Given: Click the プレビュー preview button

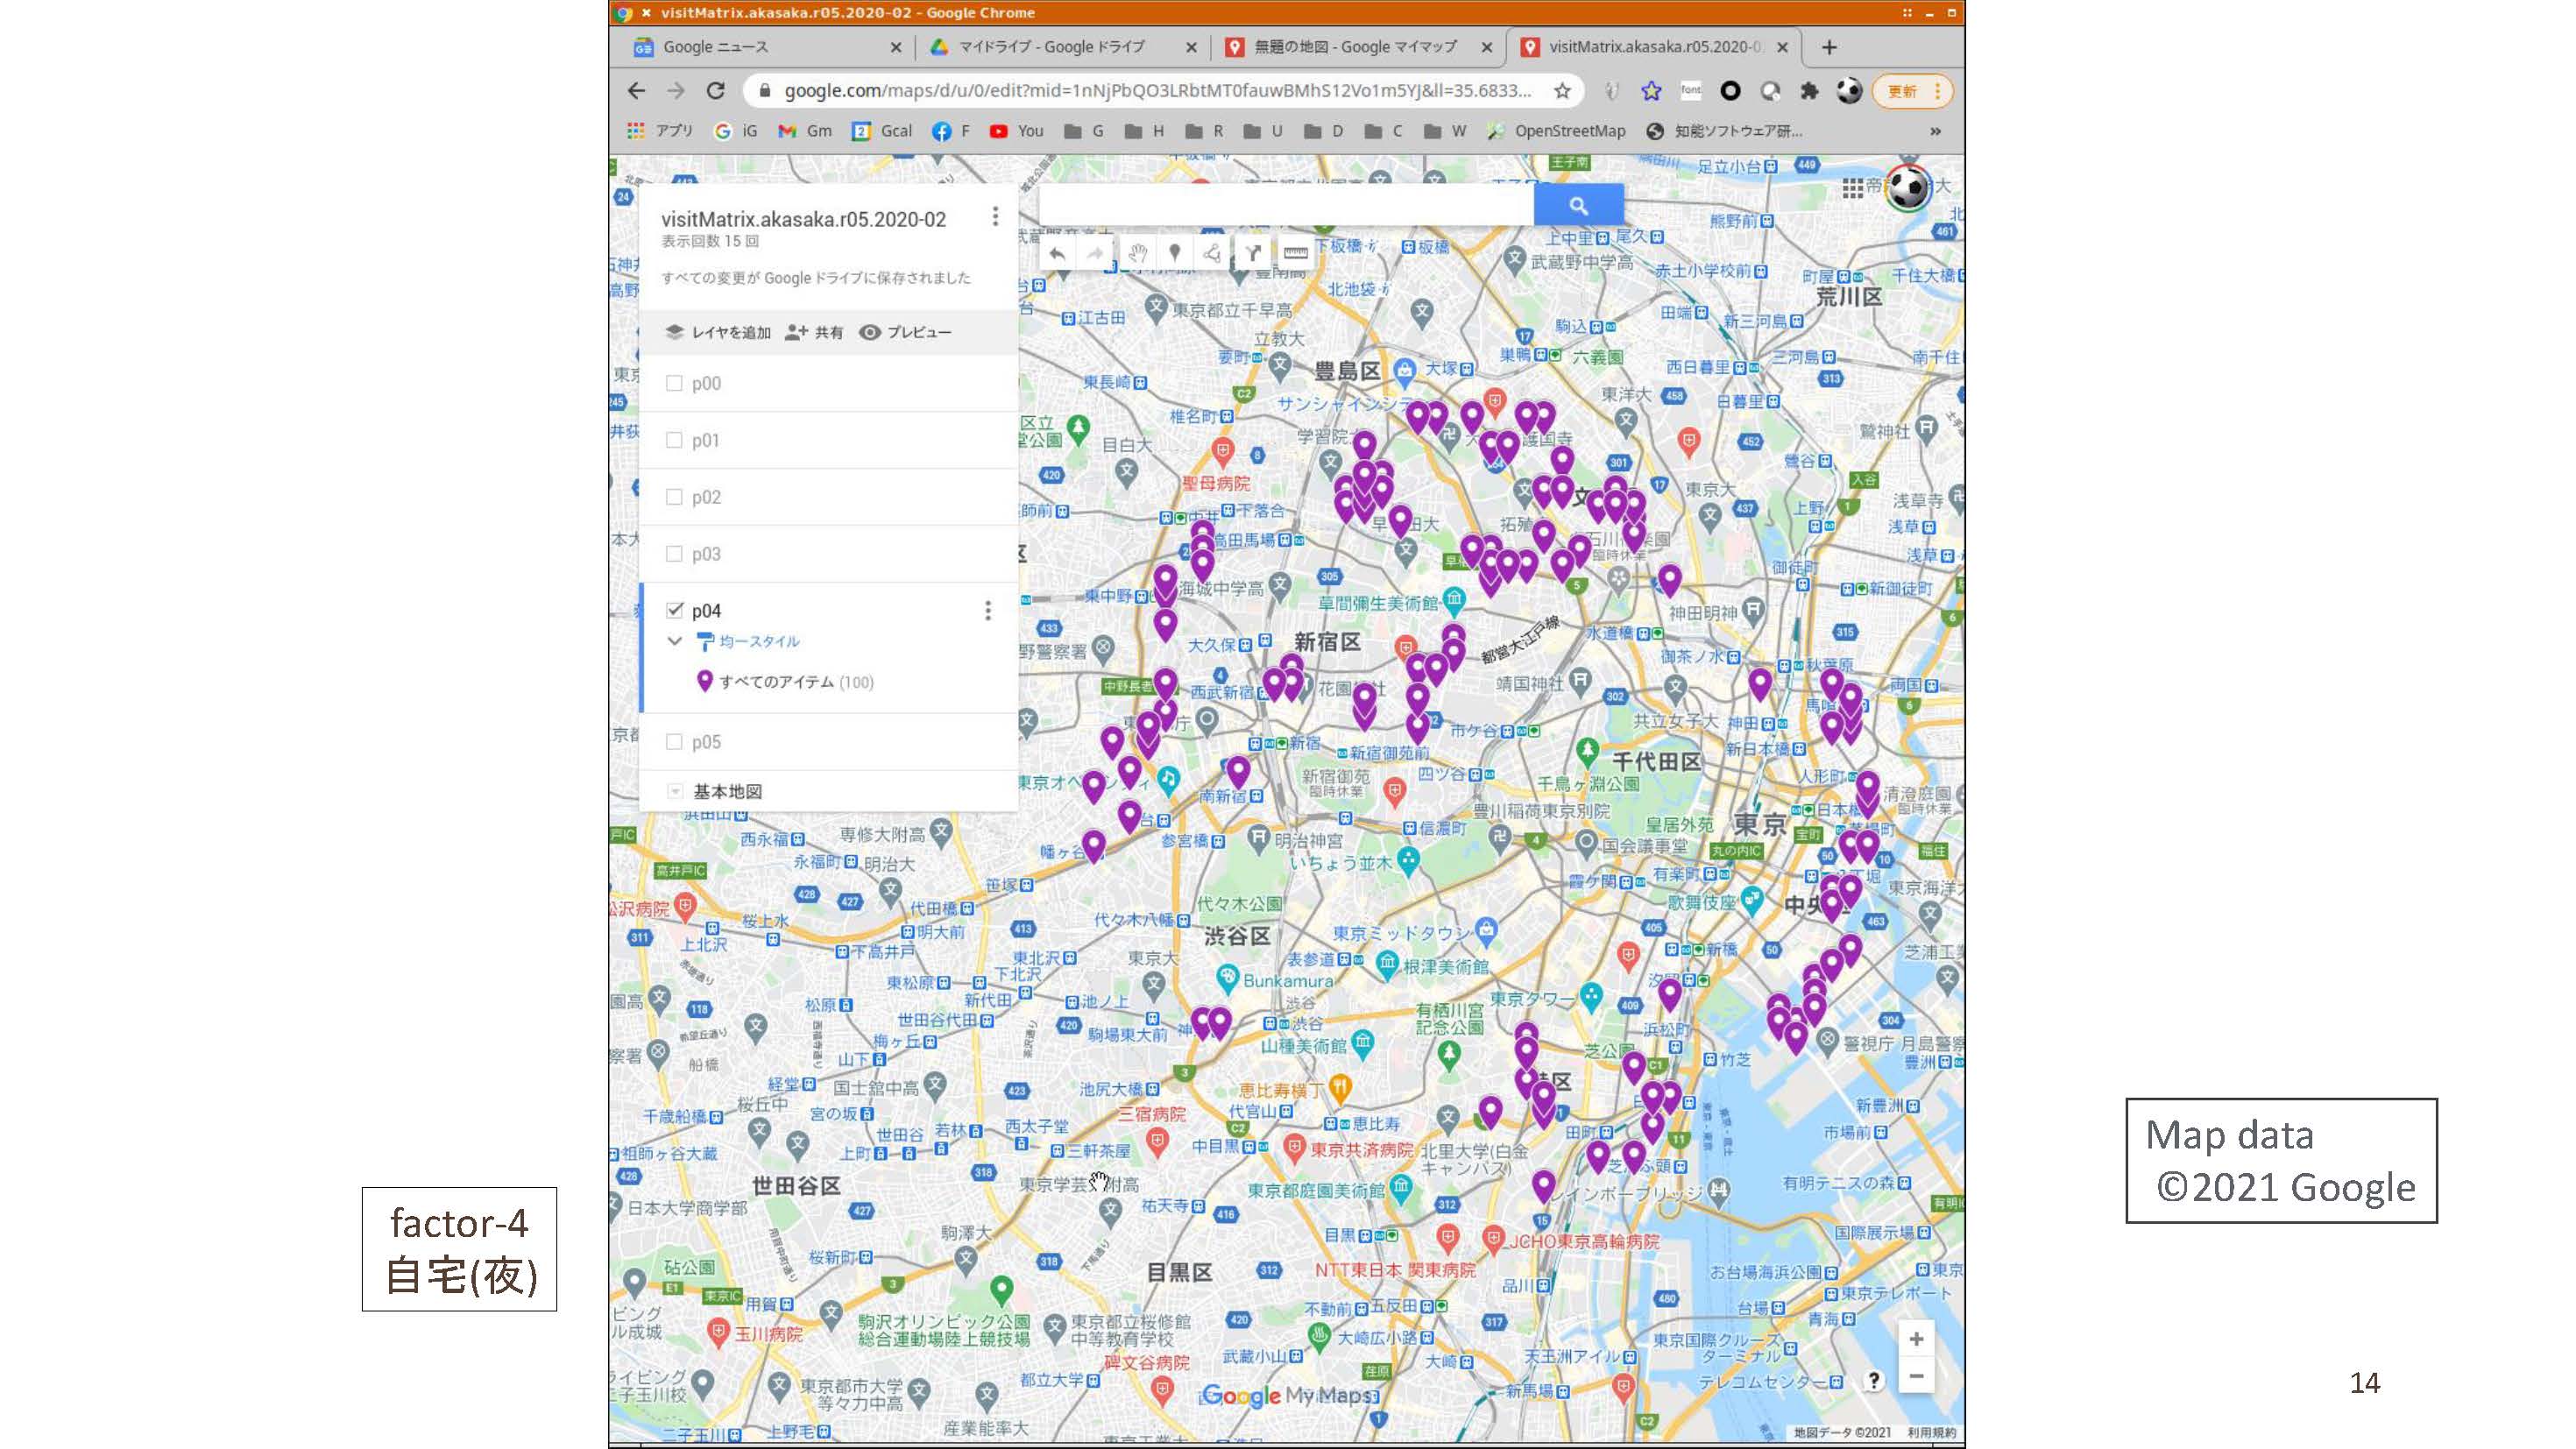Looking at the screenshot, I should pyautogui.click(x=905, y=332).
